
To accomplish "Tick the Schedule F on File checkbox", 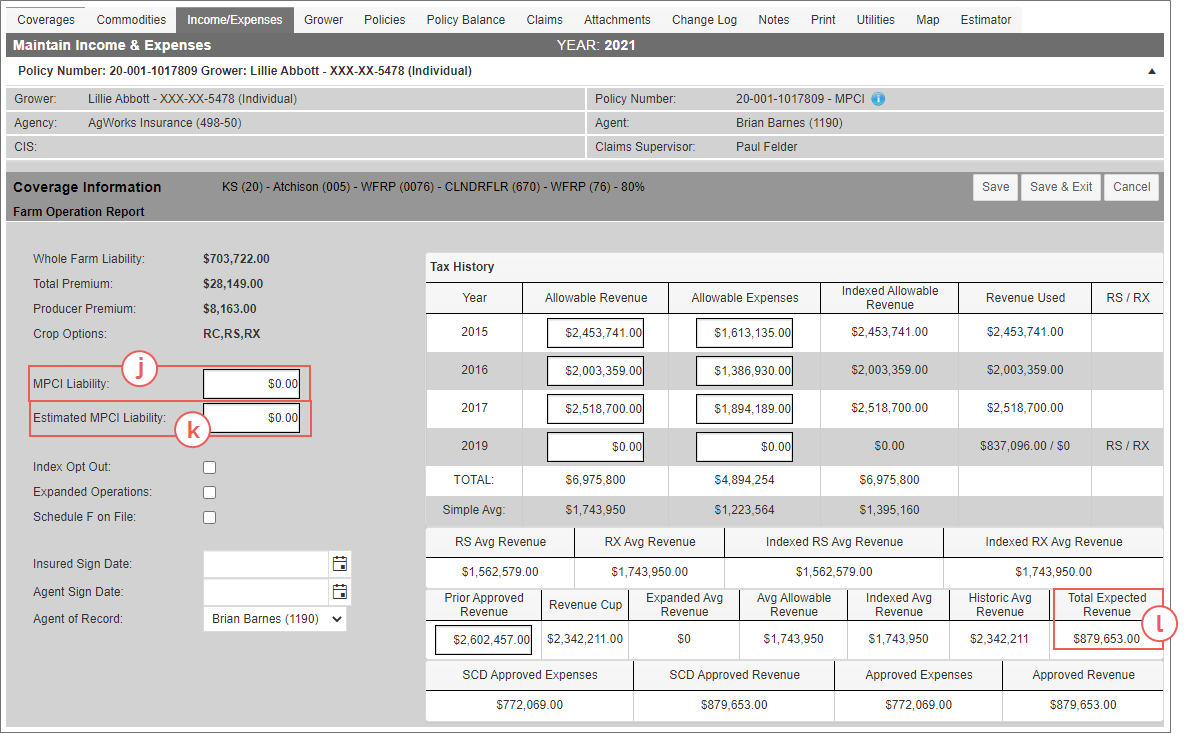I will pos(210,517).
